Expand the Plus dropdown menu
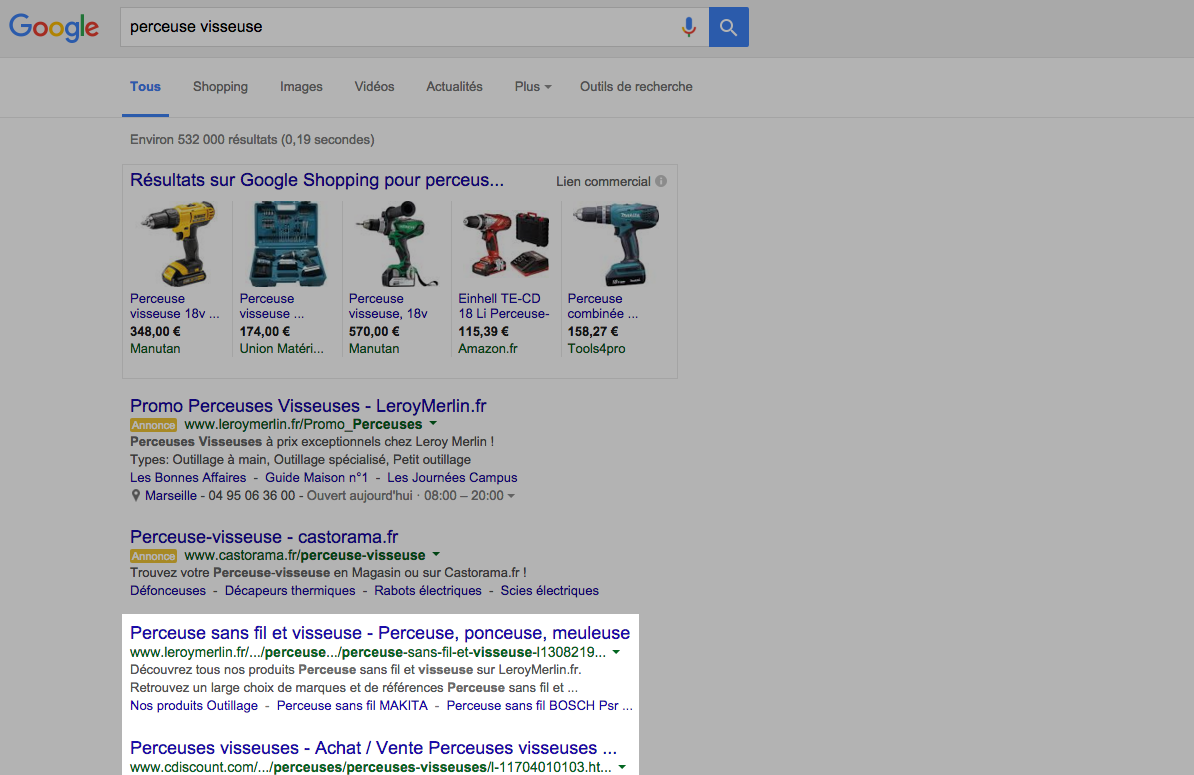The image size is (1194, 775). [x=532, y=87]
